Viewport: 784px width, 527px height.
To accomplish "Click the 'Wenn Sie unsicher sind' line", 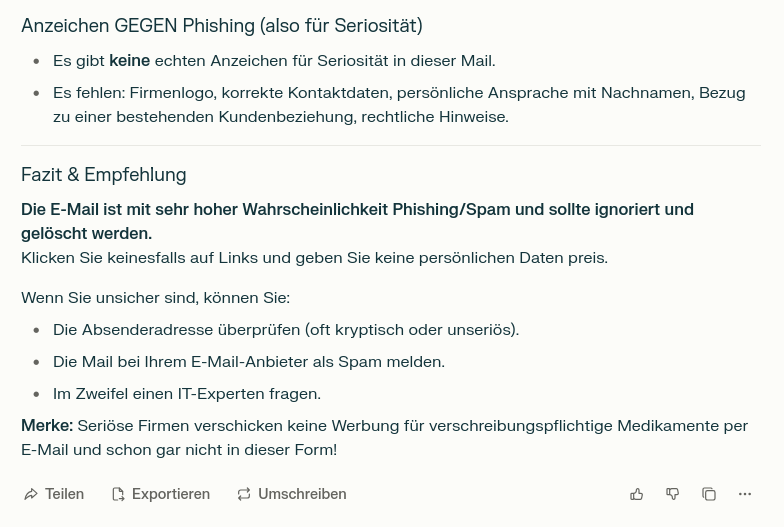I will pos(155,297).
